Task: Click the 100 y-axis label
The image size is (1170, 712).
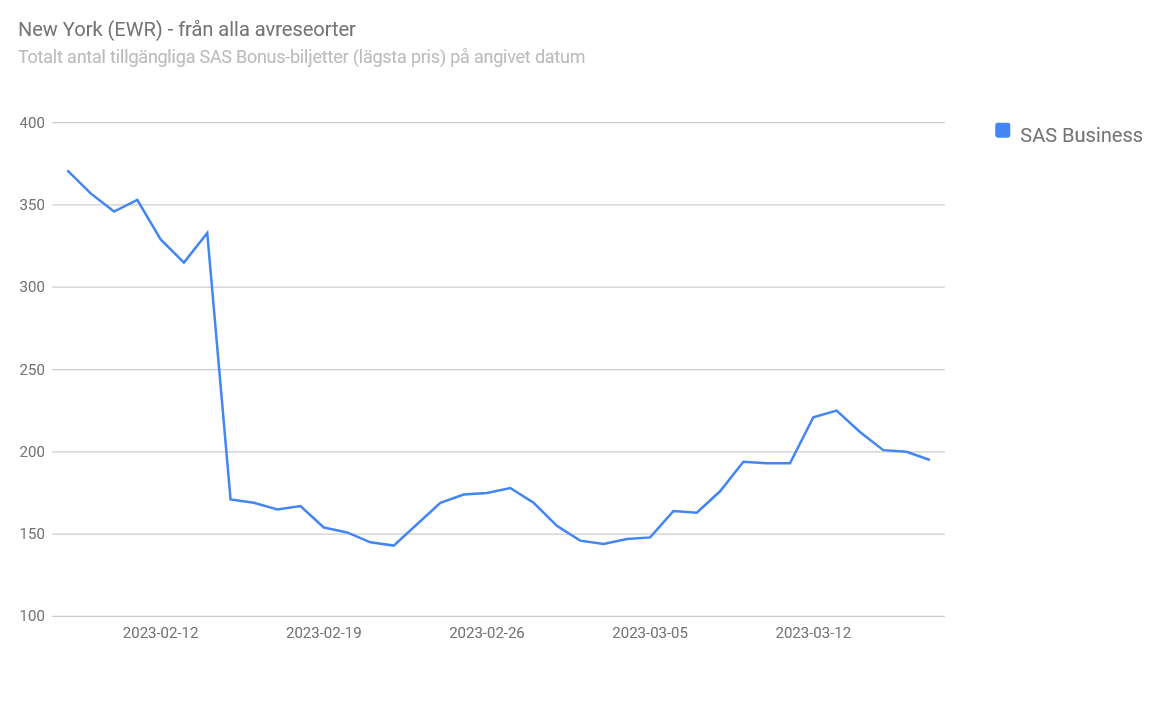Action: (33, 616)
